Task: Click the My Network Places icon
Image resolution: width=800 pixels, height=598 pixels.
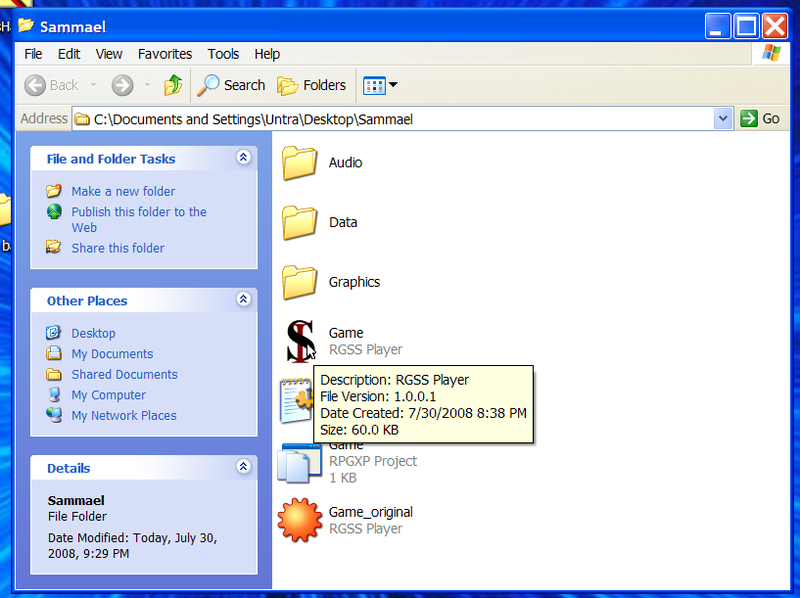Action: tap(54, 415)
